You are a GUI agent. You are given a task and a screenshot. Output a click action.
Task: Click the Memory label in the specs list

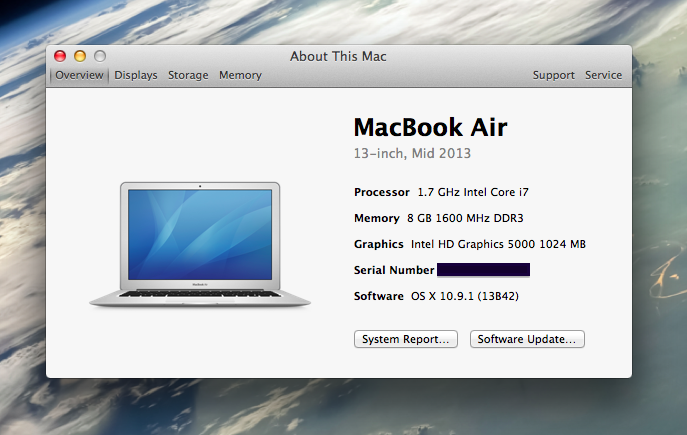coord(377,218)
